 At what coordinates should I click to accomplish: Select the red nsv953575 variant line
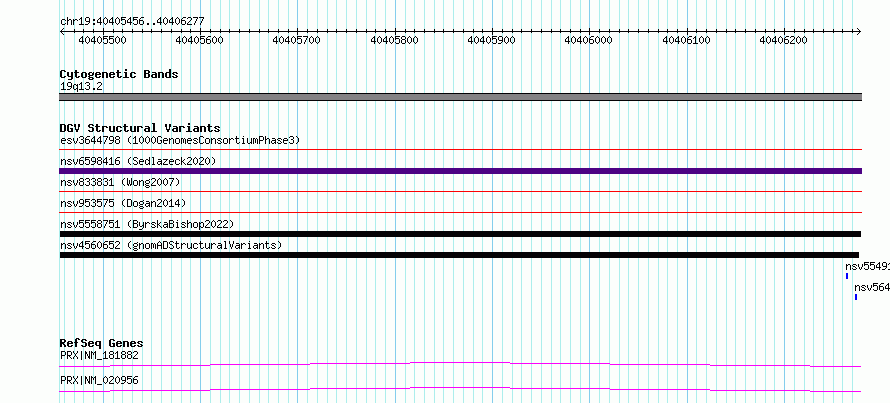pos(461,213)
